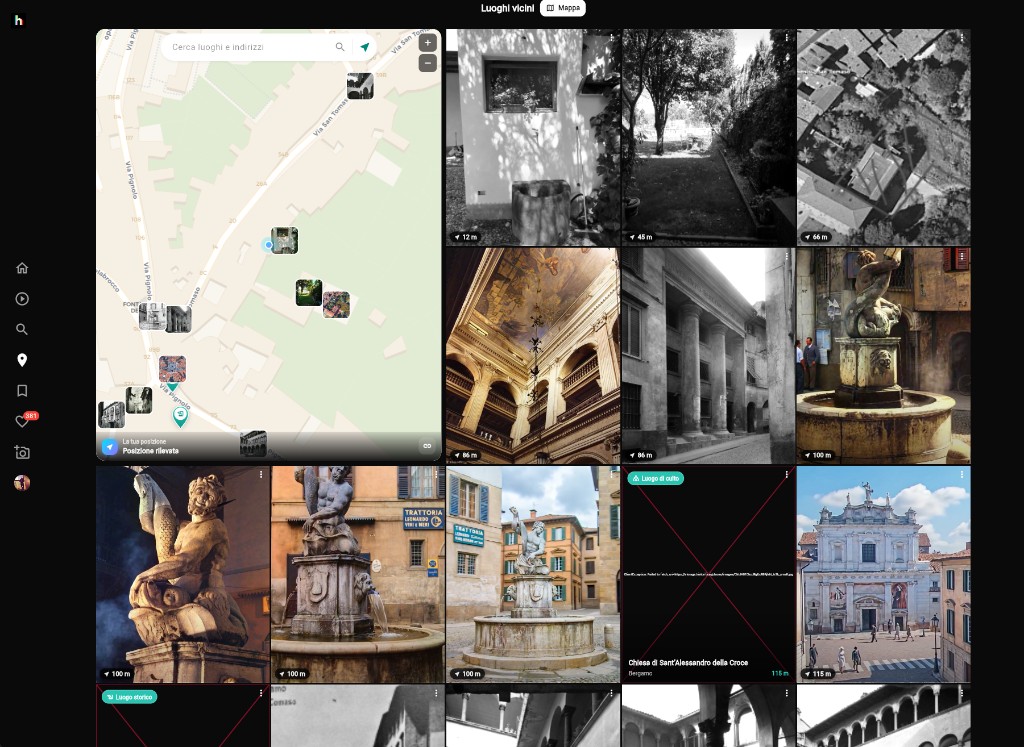Open options menu on Chiesa di Sant'Alessandro card
This screenshot has width=1024, height=747.
(786, 475)
